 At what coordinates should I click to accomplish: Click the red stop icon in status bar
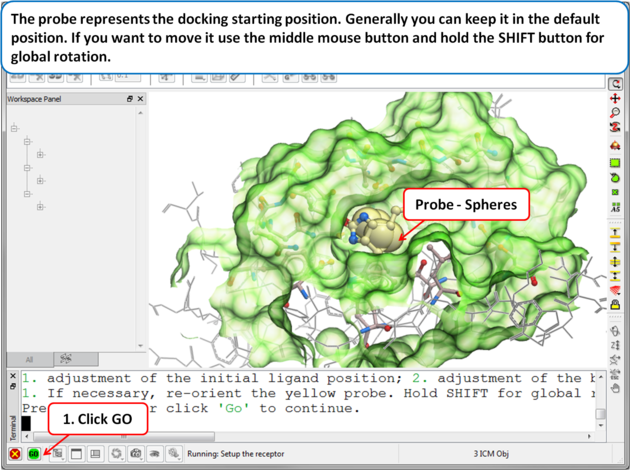click(14, 454)
